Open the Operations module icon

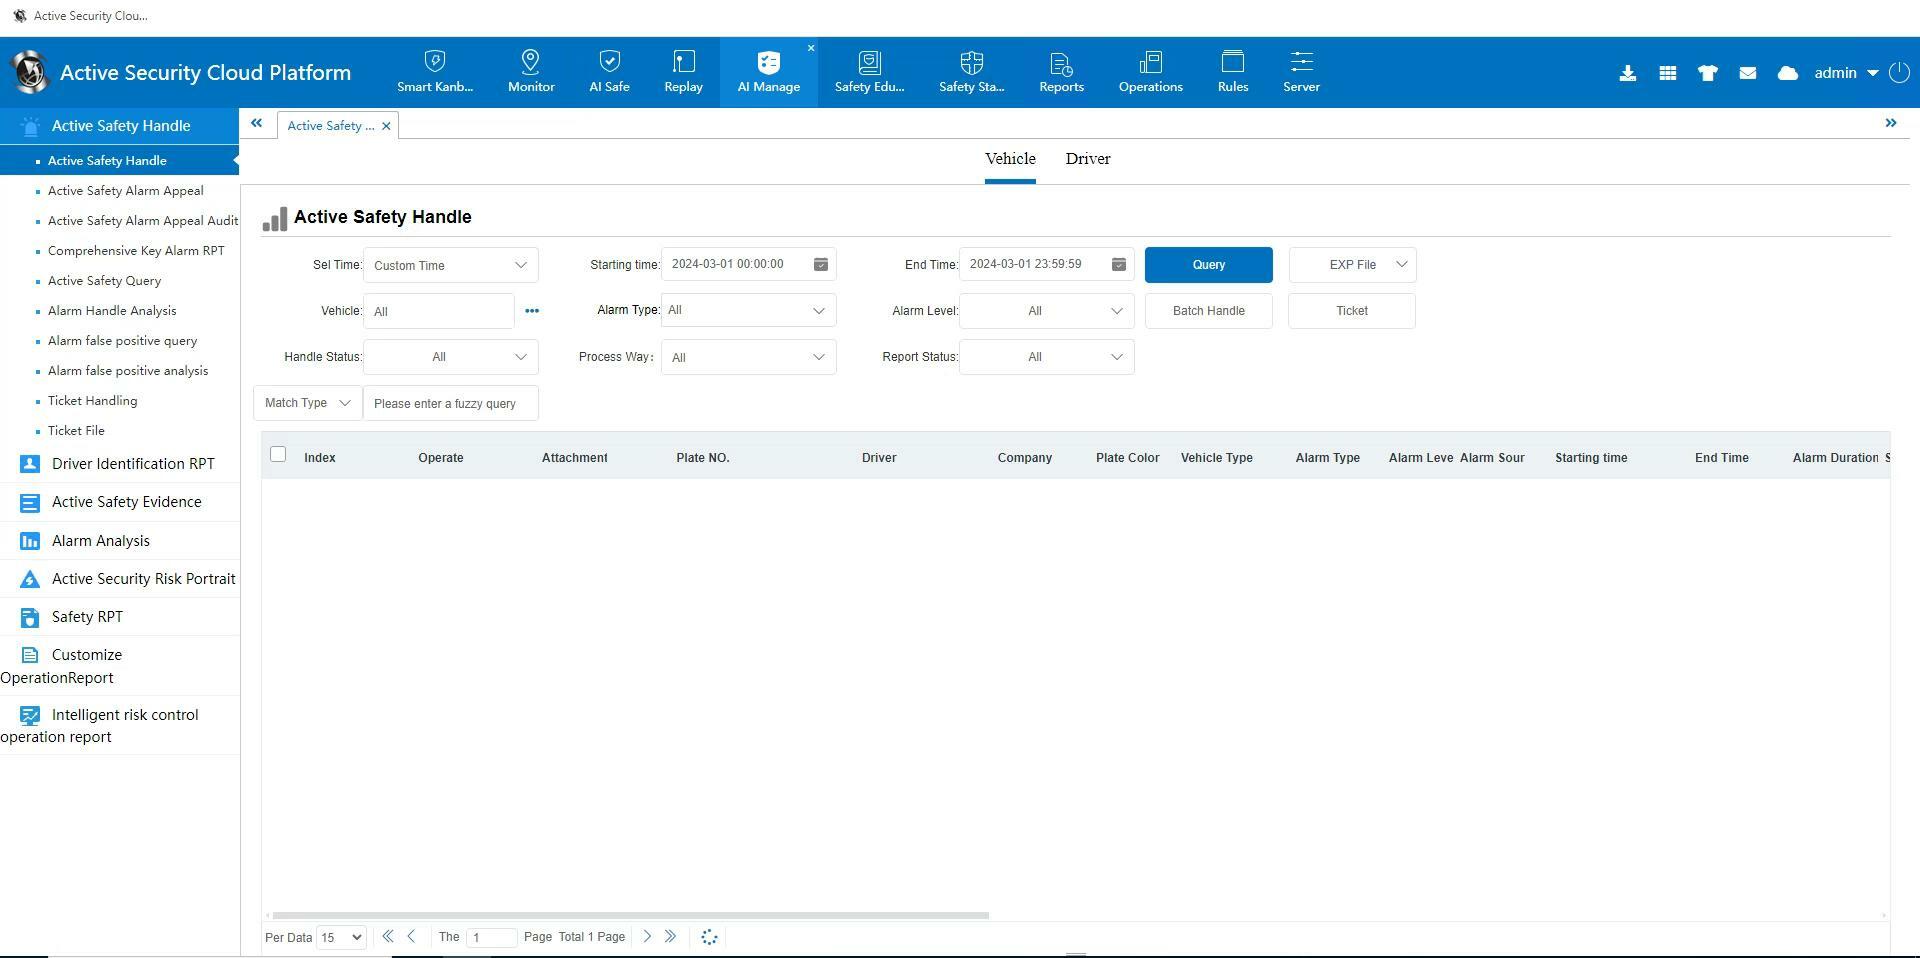1150,62
